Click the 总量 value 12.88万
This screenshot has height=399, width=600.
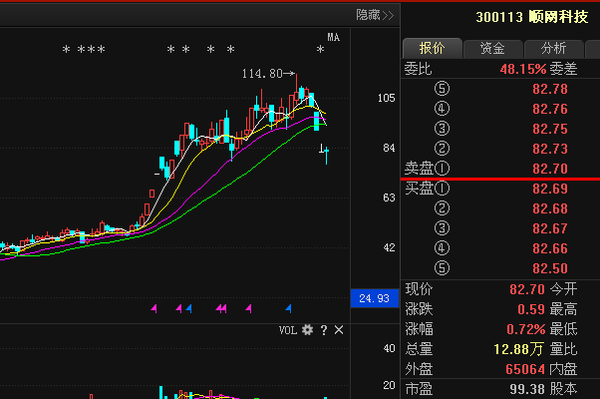pos(518,349)
